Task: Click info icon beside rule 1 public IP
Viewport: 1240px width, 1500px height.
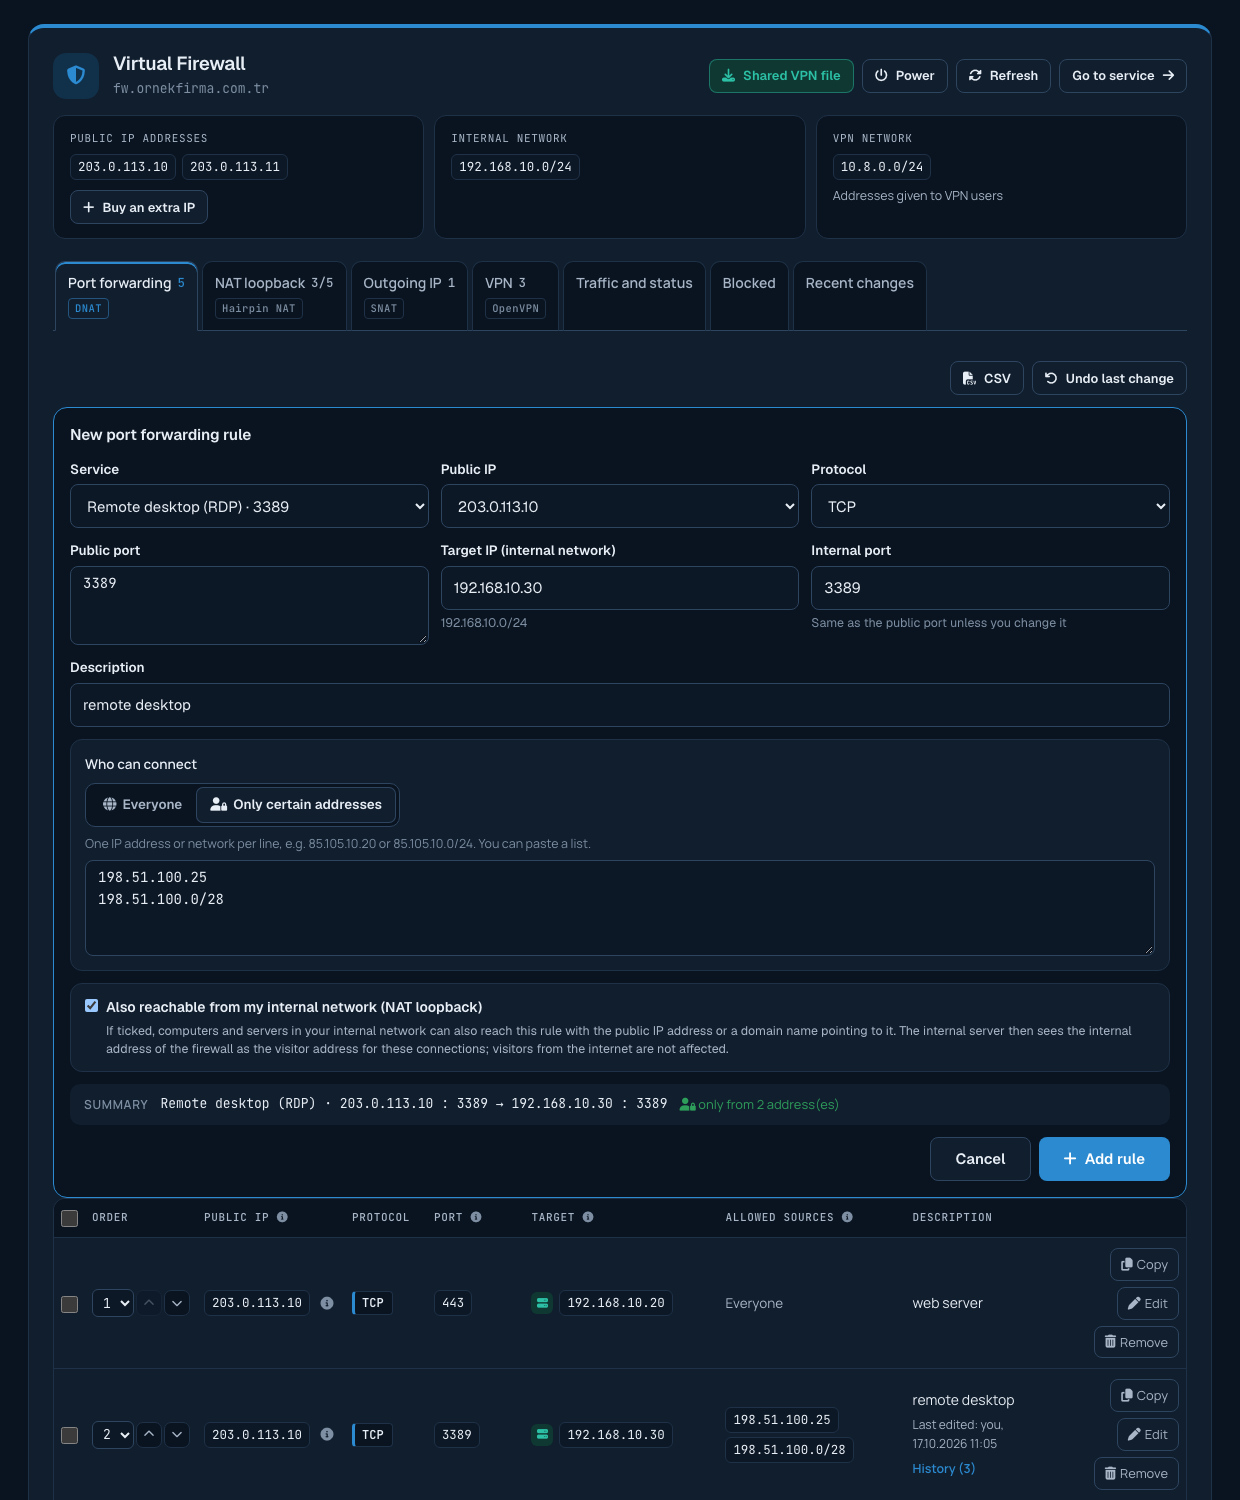Action: pos(327,1303)
